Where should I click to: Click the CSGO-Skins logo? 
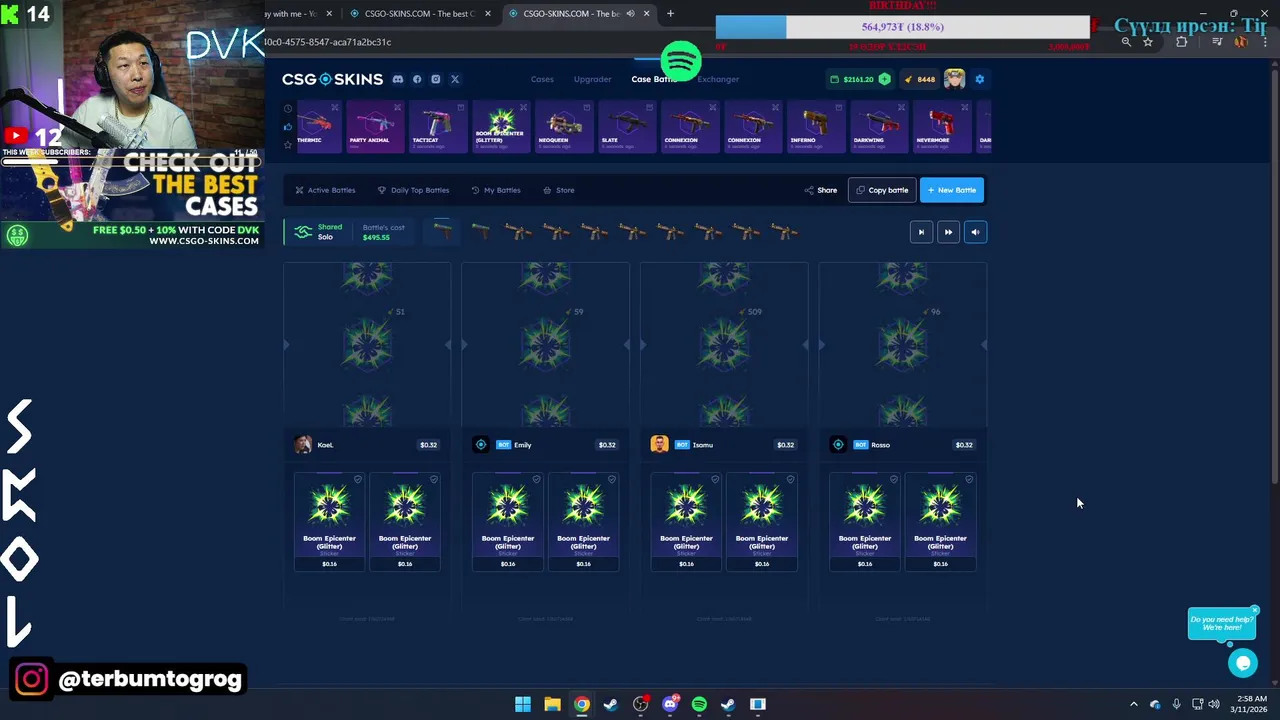tap(332, 79)
